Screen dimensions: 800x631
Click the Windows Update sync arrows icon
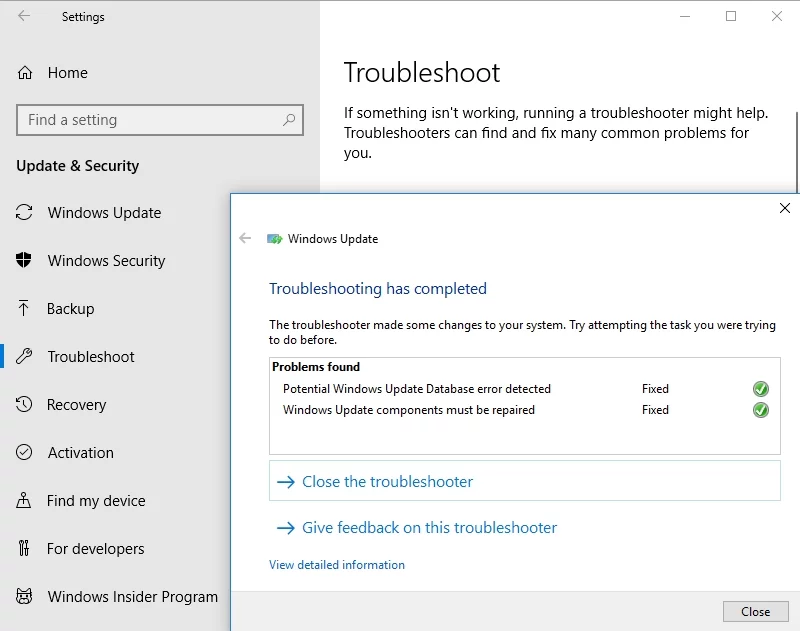pos(25,213)
